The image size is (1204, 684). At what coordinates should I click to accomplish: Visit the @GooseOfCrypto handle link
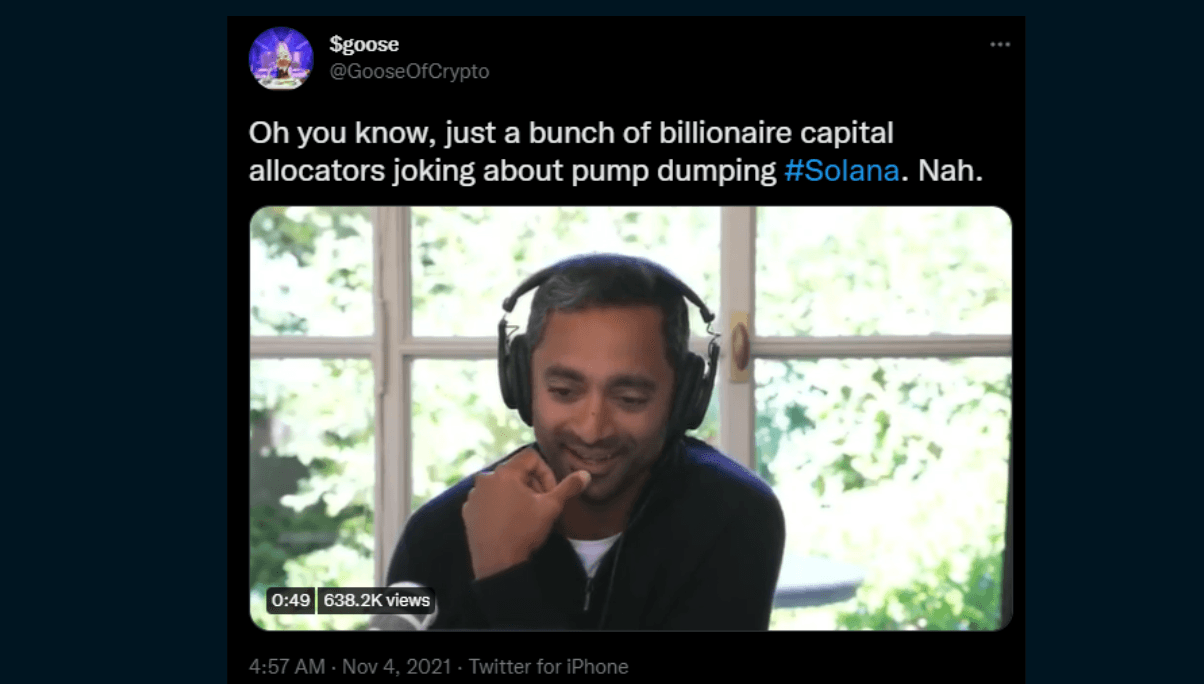pyautogui.click(x=409, y=72)
